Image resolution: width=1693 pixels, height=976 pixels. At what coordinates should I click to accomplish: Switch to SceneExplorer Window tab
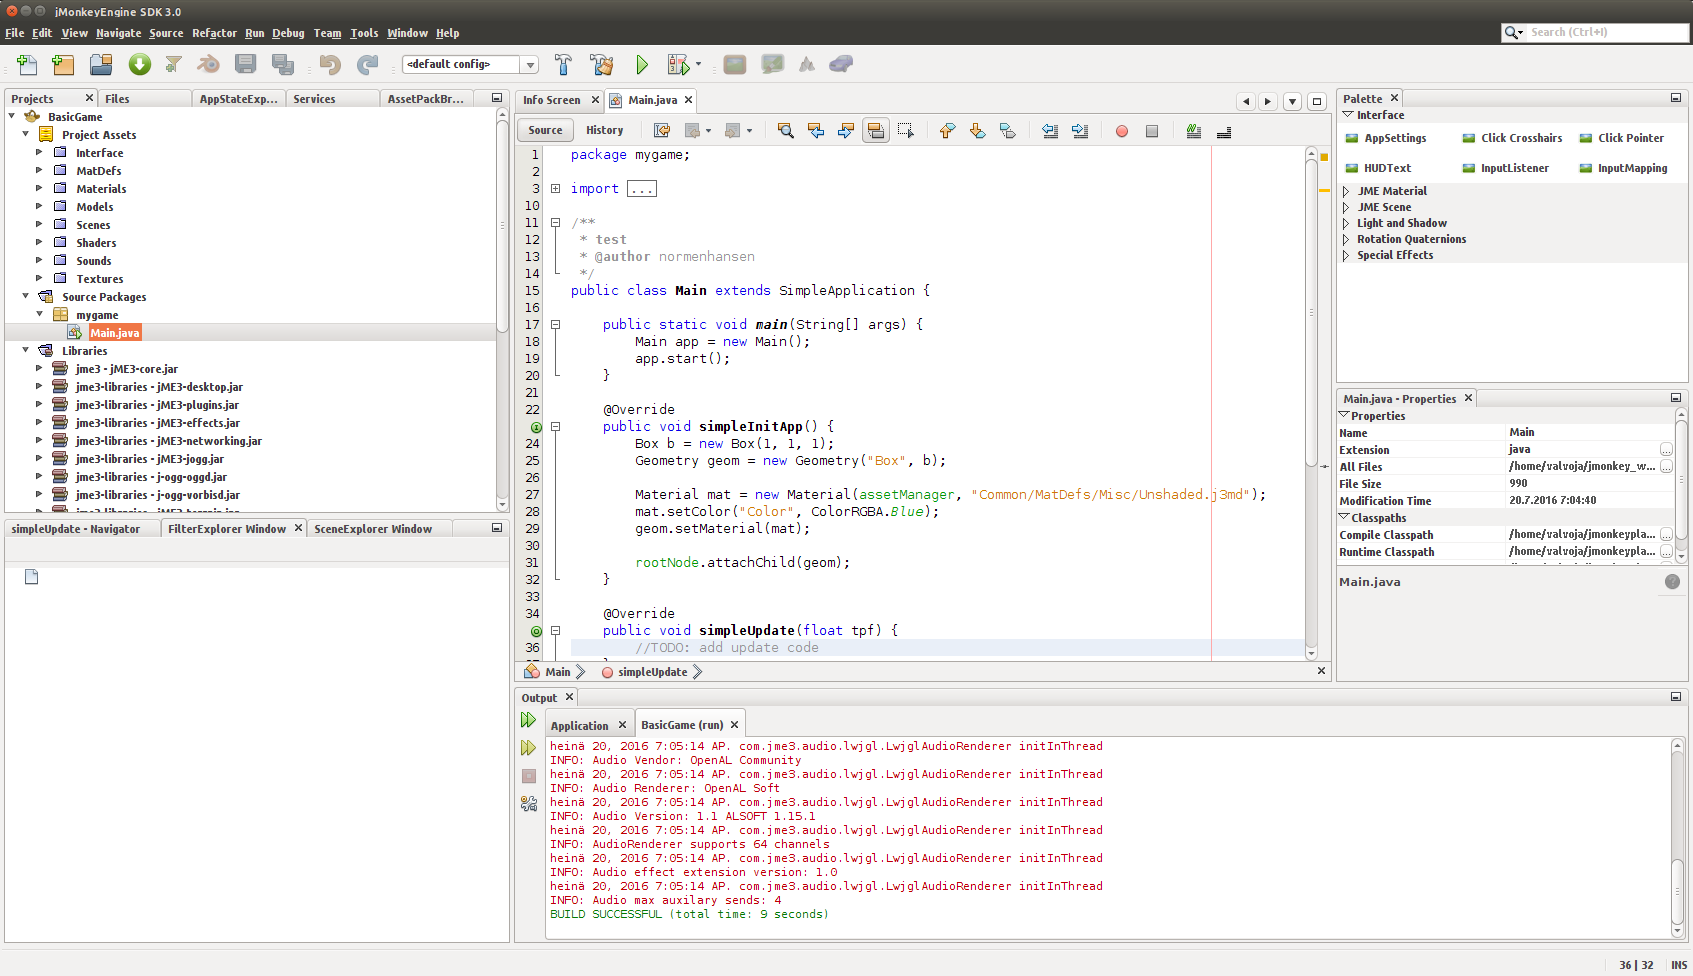pyautogui.click(x=373, y=529)
